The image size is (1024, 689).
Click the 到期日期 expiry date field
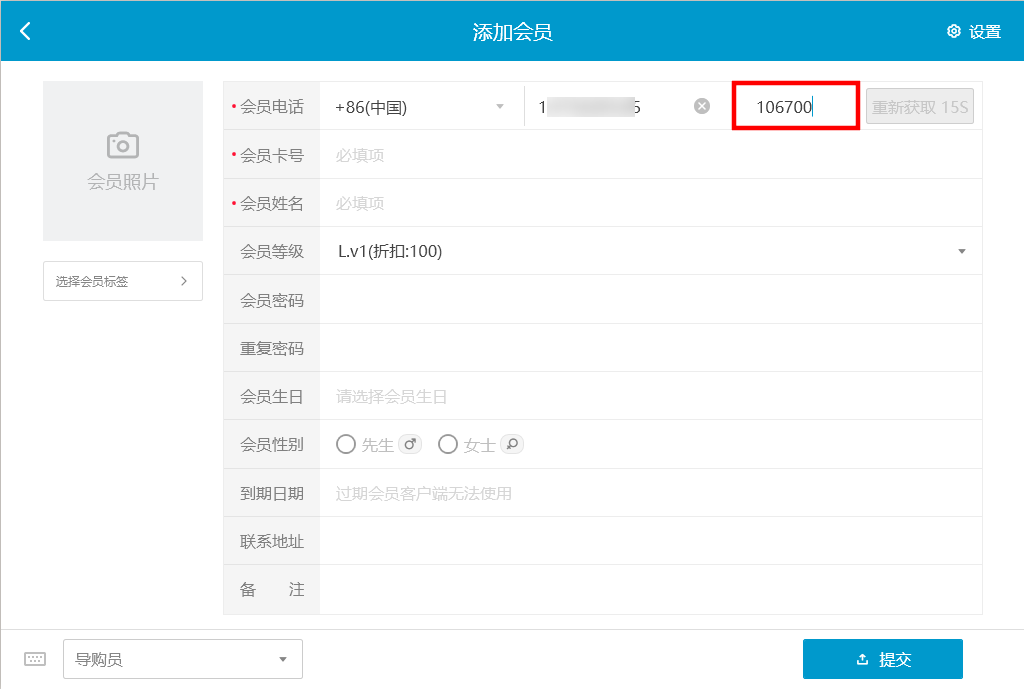650,493
